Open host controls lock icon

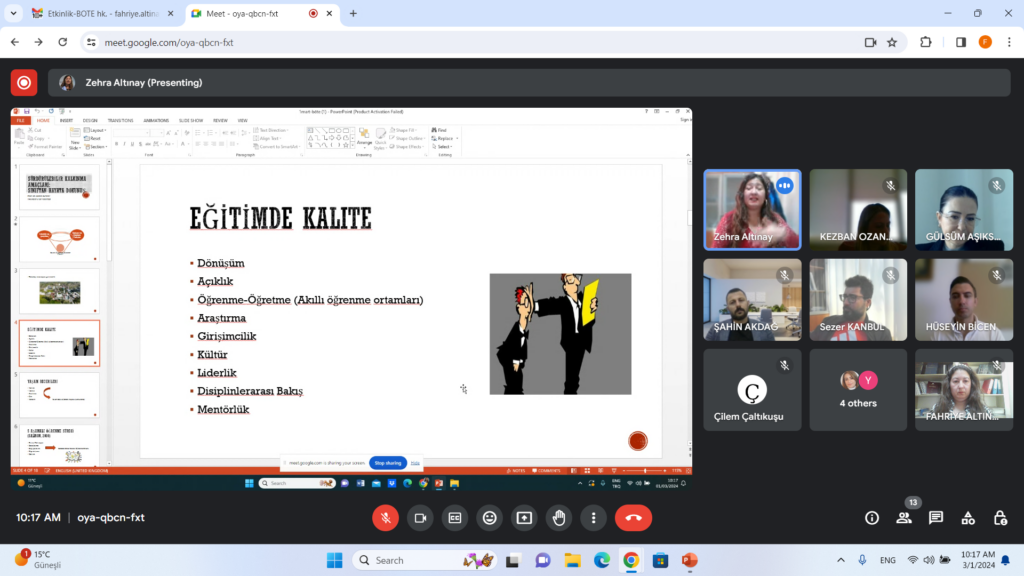click(x=1000, y=517)
